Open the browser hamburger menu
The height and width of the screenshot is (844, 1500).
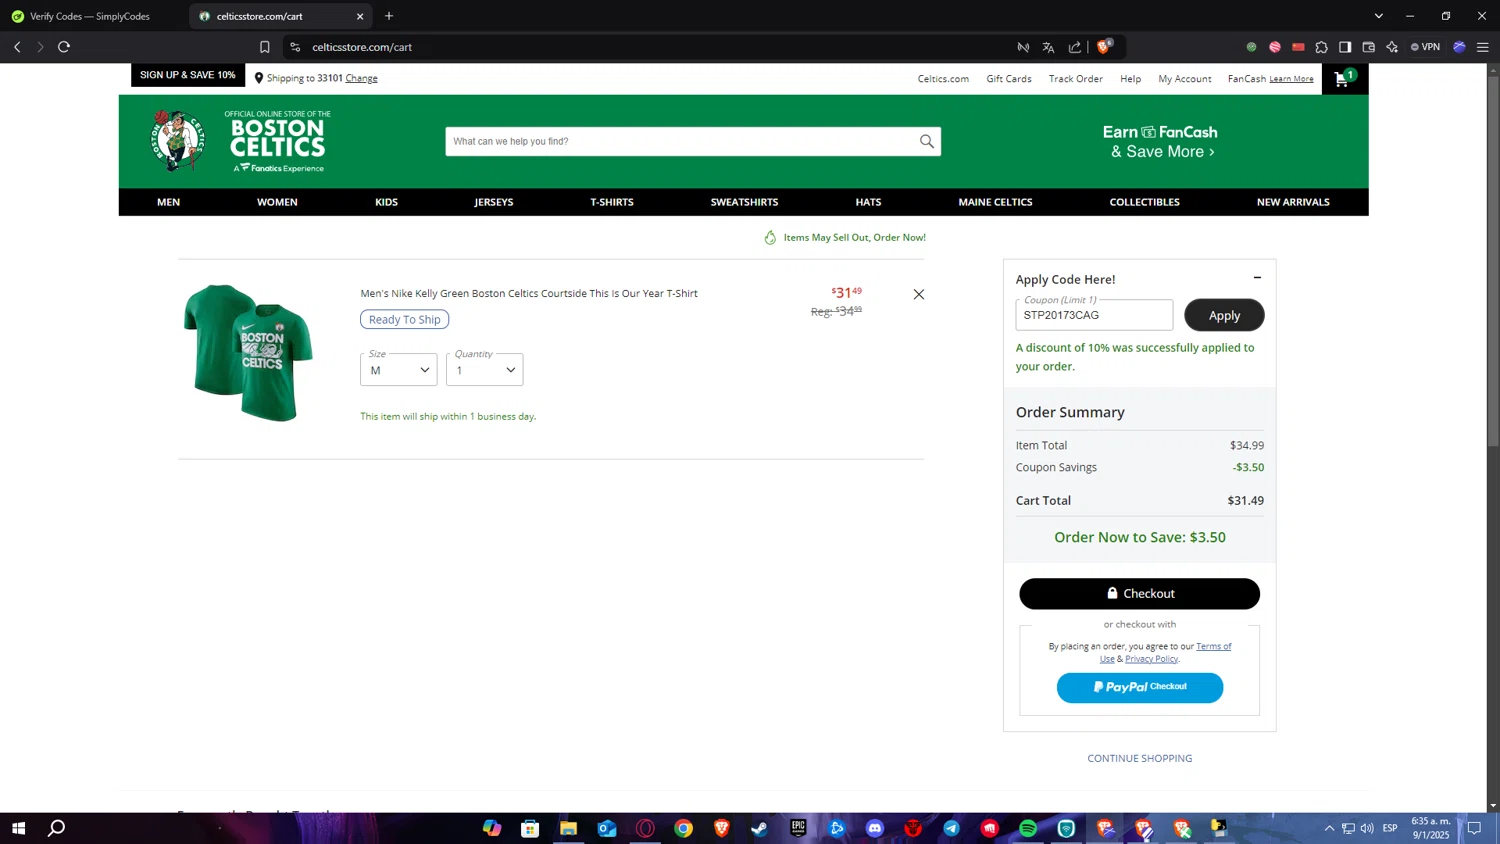(1483, 47)
